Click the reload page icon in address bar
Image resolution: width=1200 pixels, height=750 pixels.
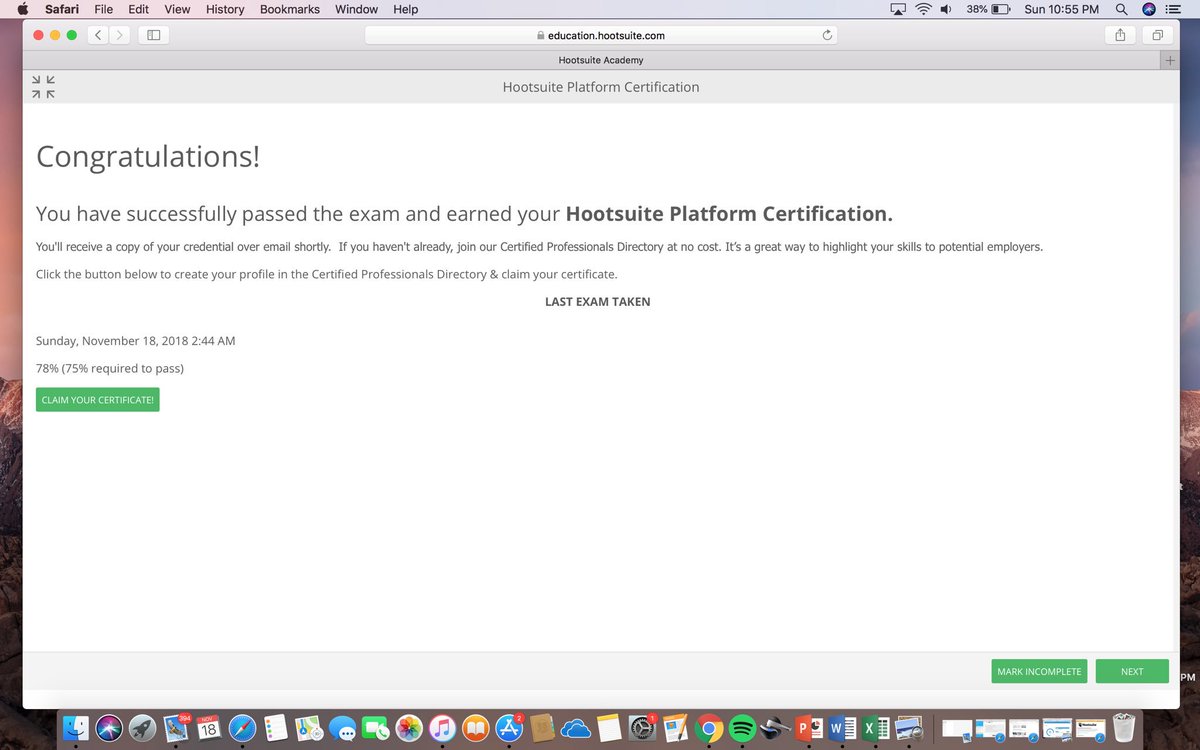[827, 35]
